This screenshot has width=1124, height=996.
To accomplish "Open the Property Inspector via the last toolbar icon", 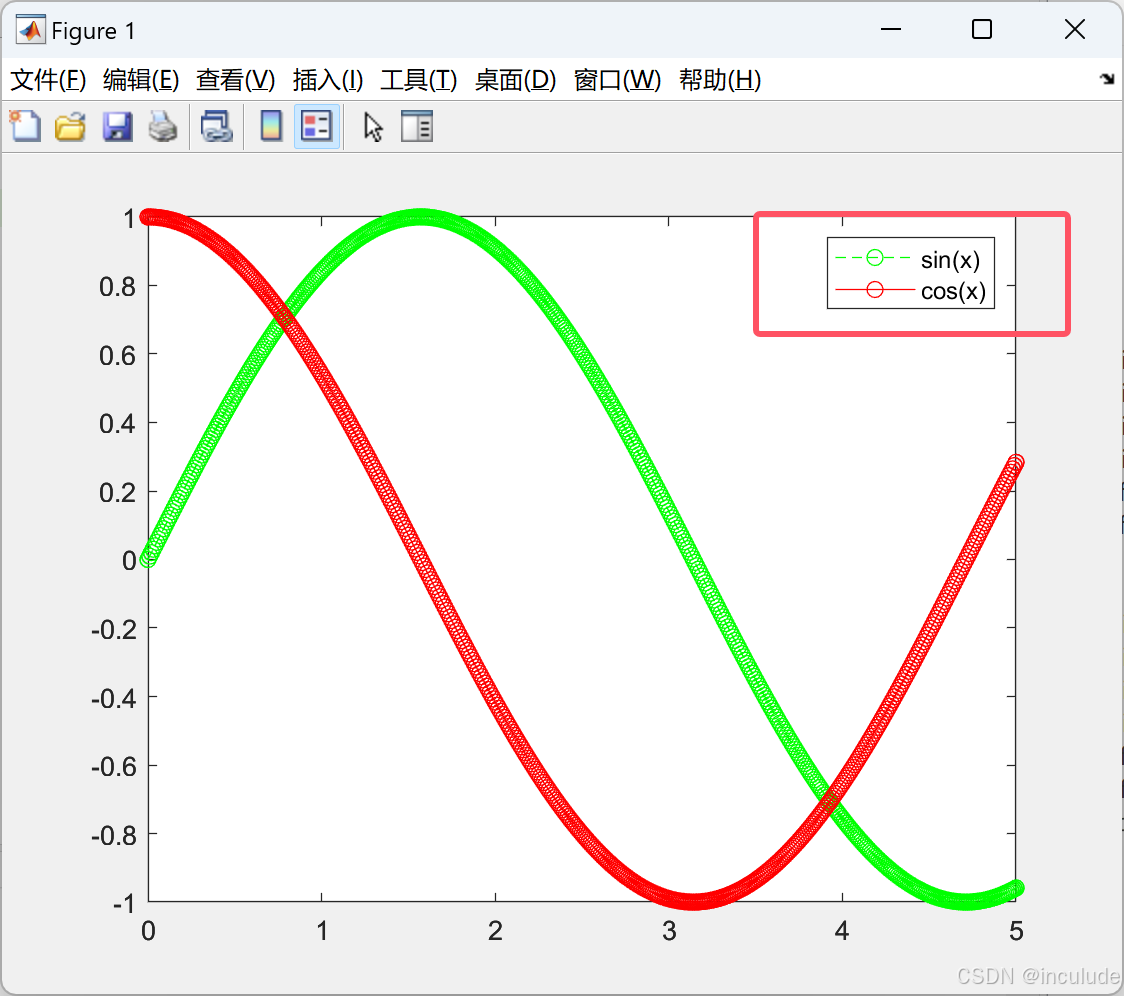I will (x=416, y=126).
